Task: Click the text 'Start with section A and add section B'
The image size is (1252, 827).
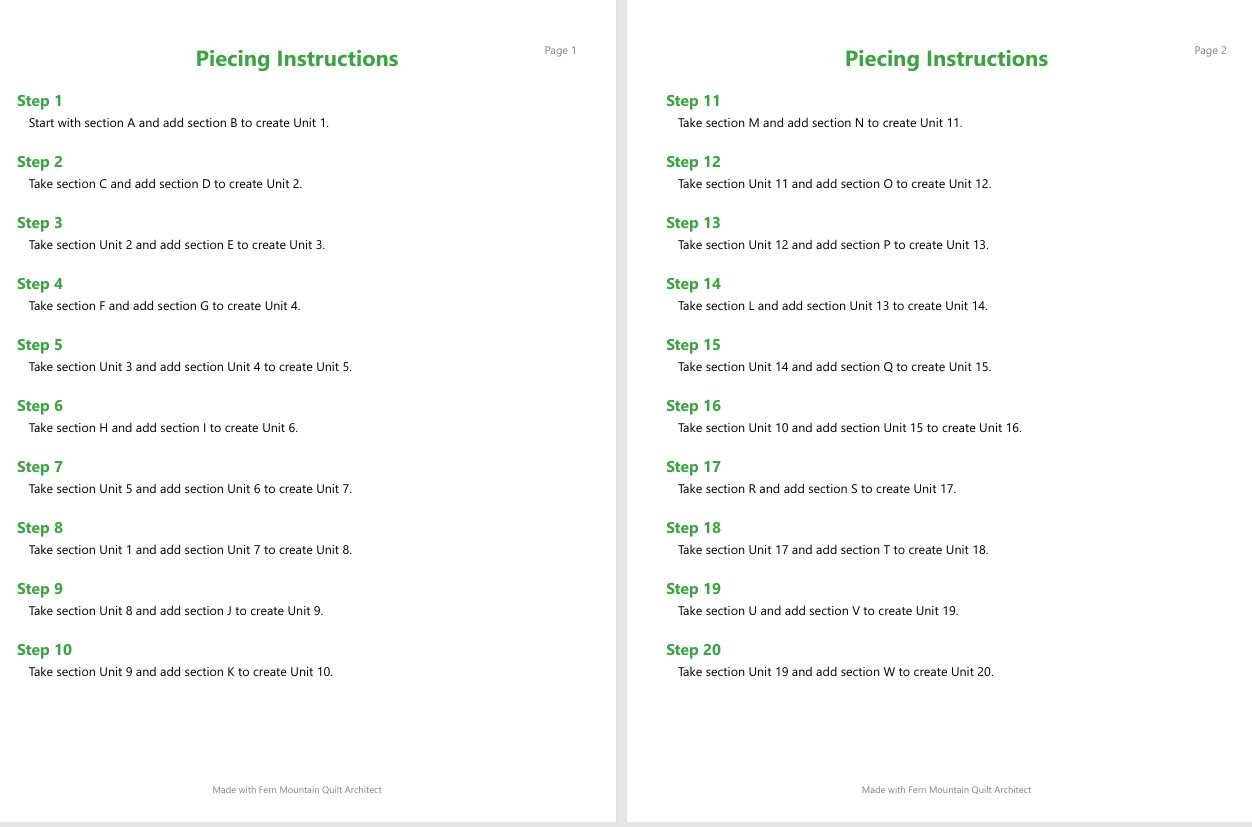Action: [133, 123]
